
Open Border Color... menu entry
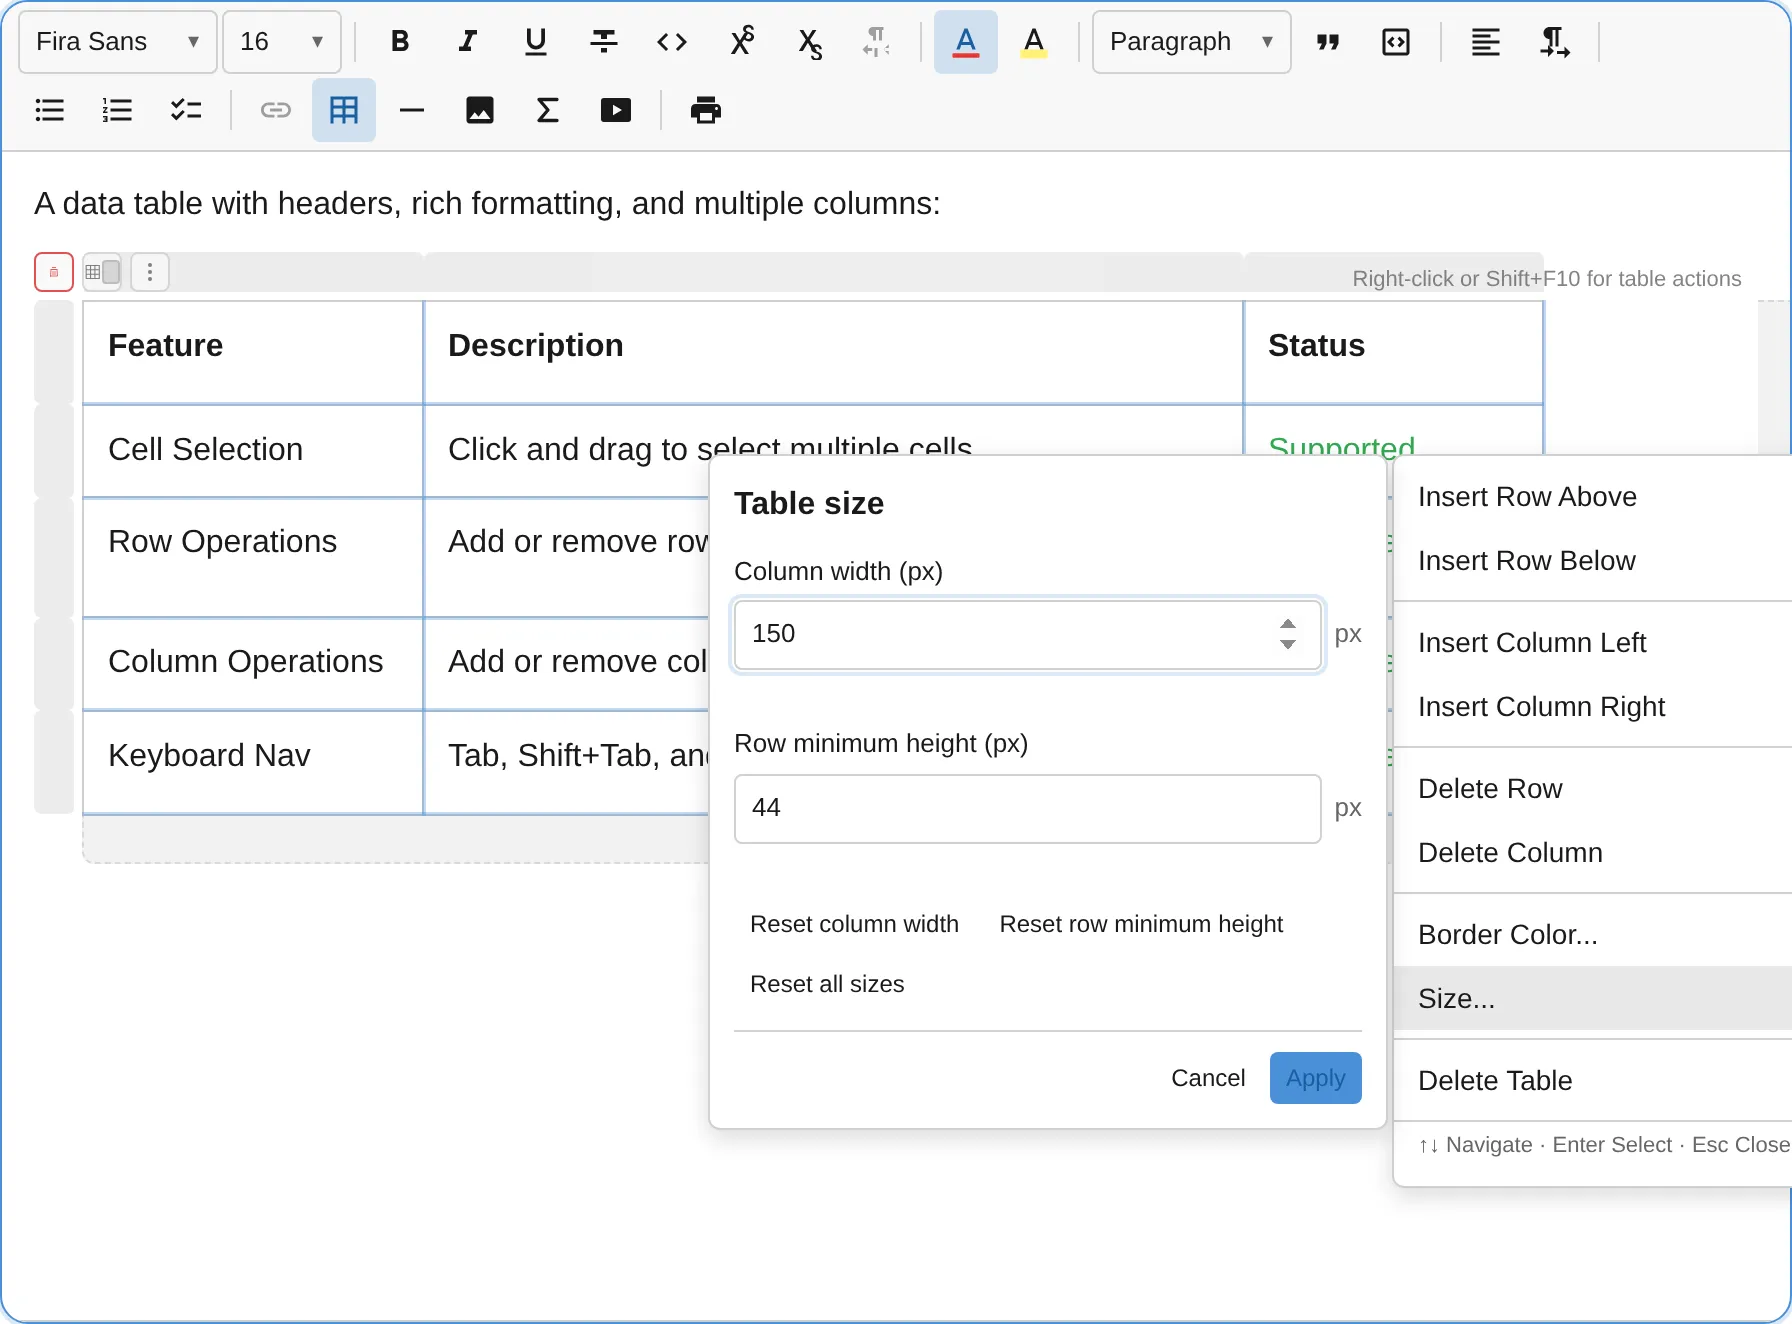coord(1592,935)
